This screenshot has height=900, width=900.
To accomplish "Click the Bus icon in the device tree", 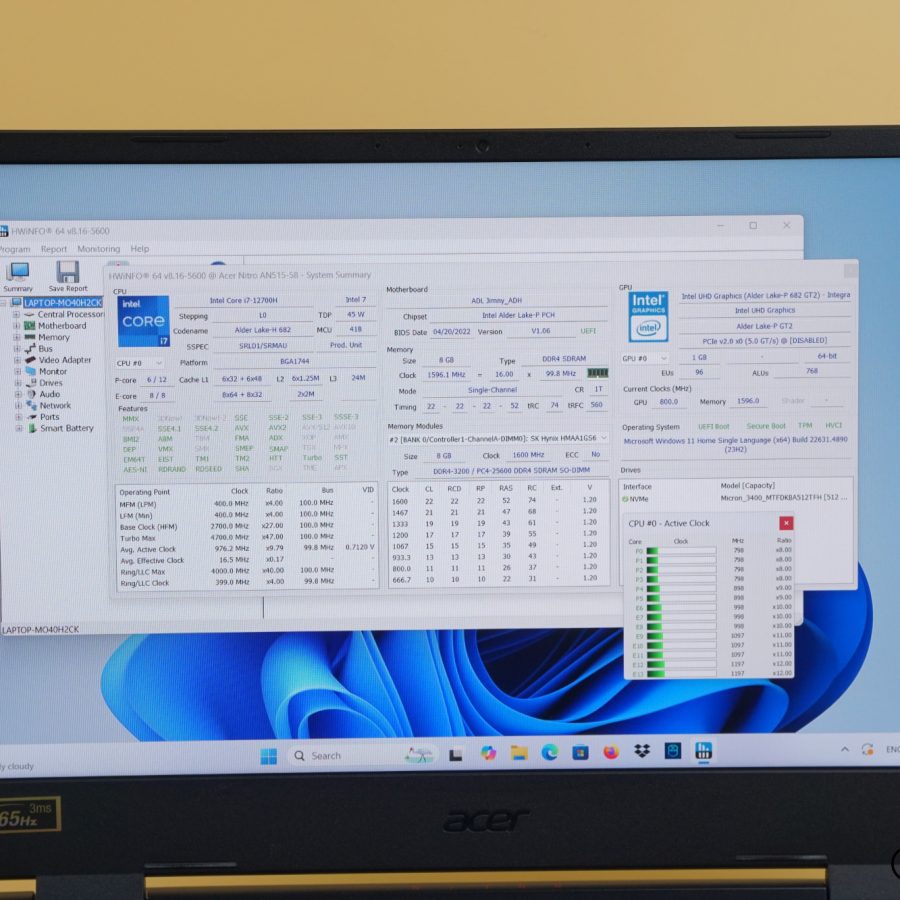I will (x=30, y=348).
